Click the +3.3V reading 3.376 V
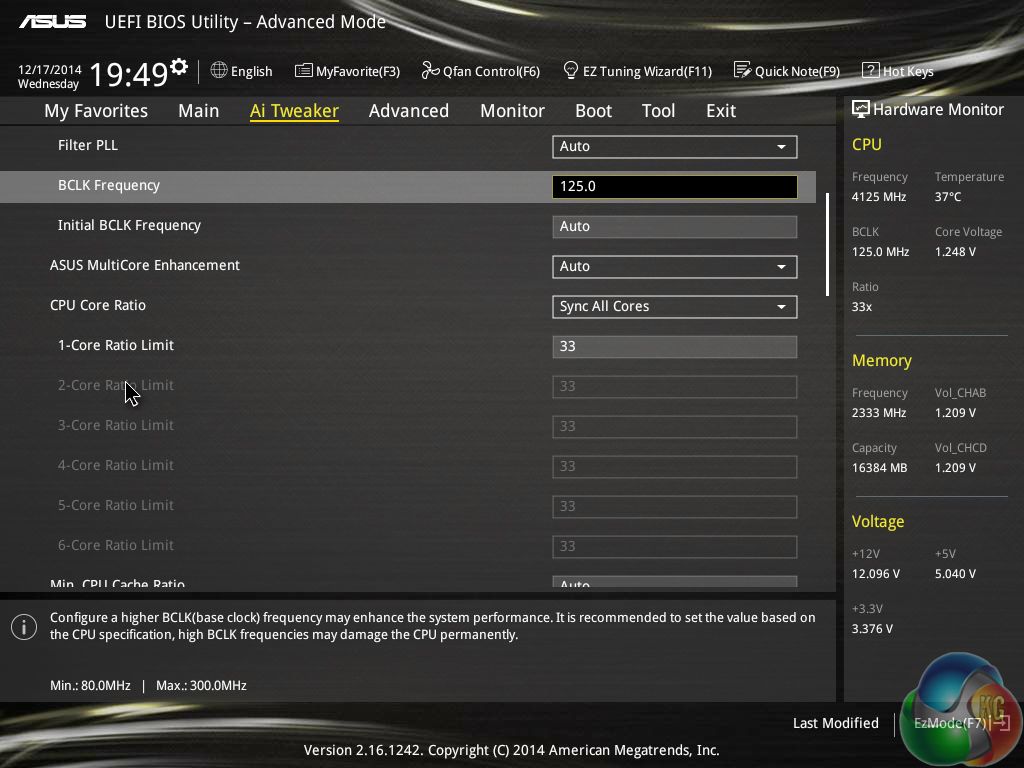 [872, 629]
